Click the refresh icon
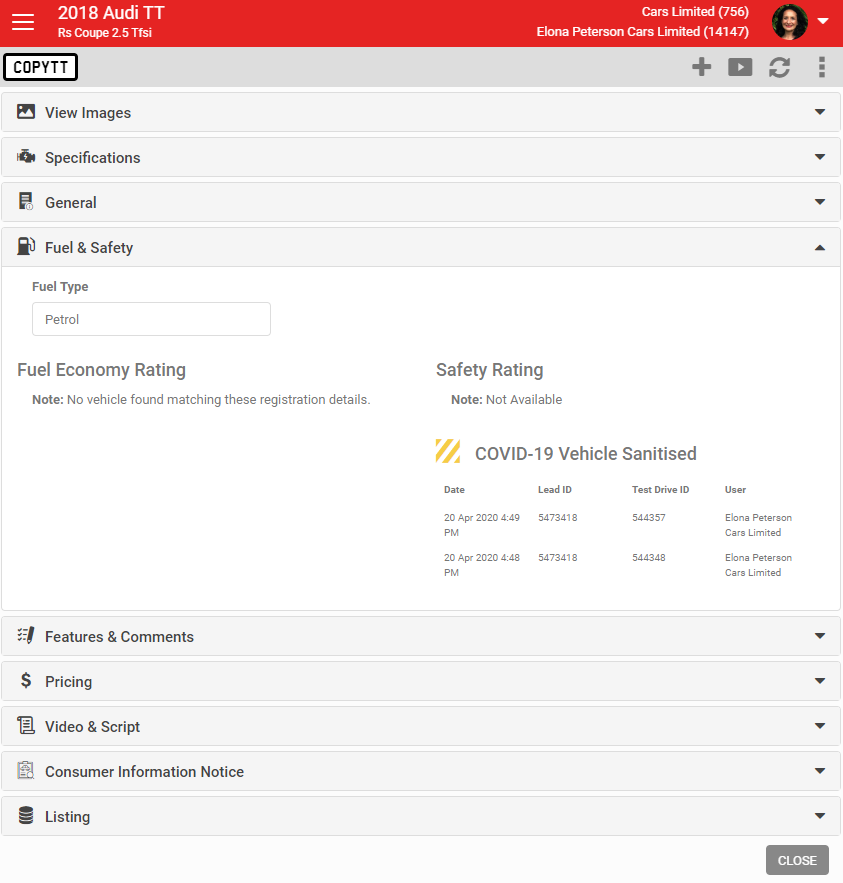Screen dimensions: 843x883 click(x=779, y=67)
